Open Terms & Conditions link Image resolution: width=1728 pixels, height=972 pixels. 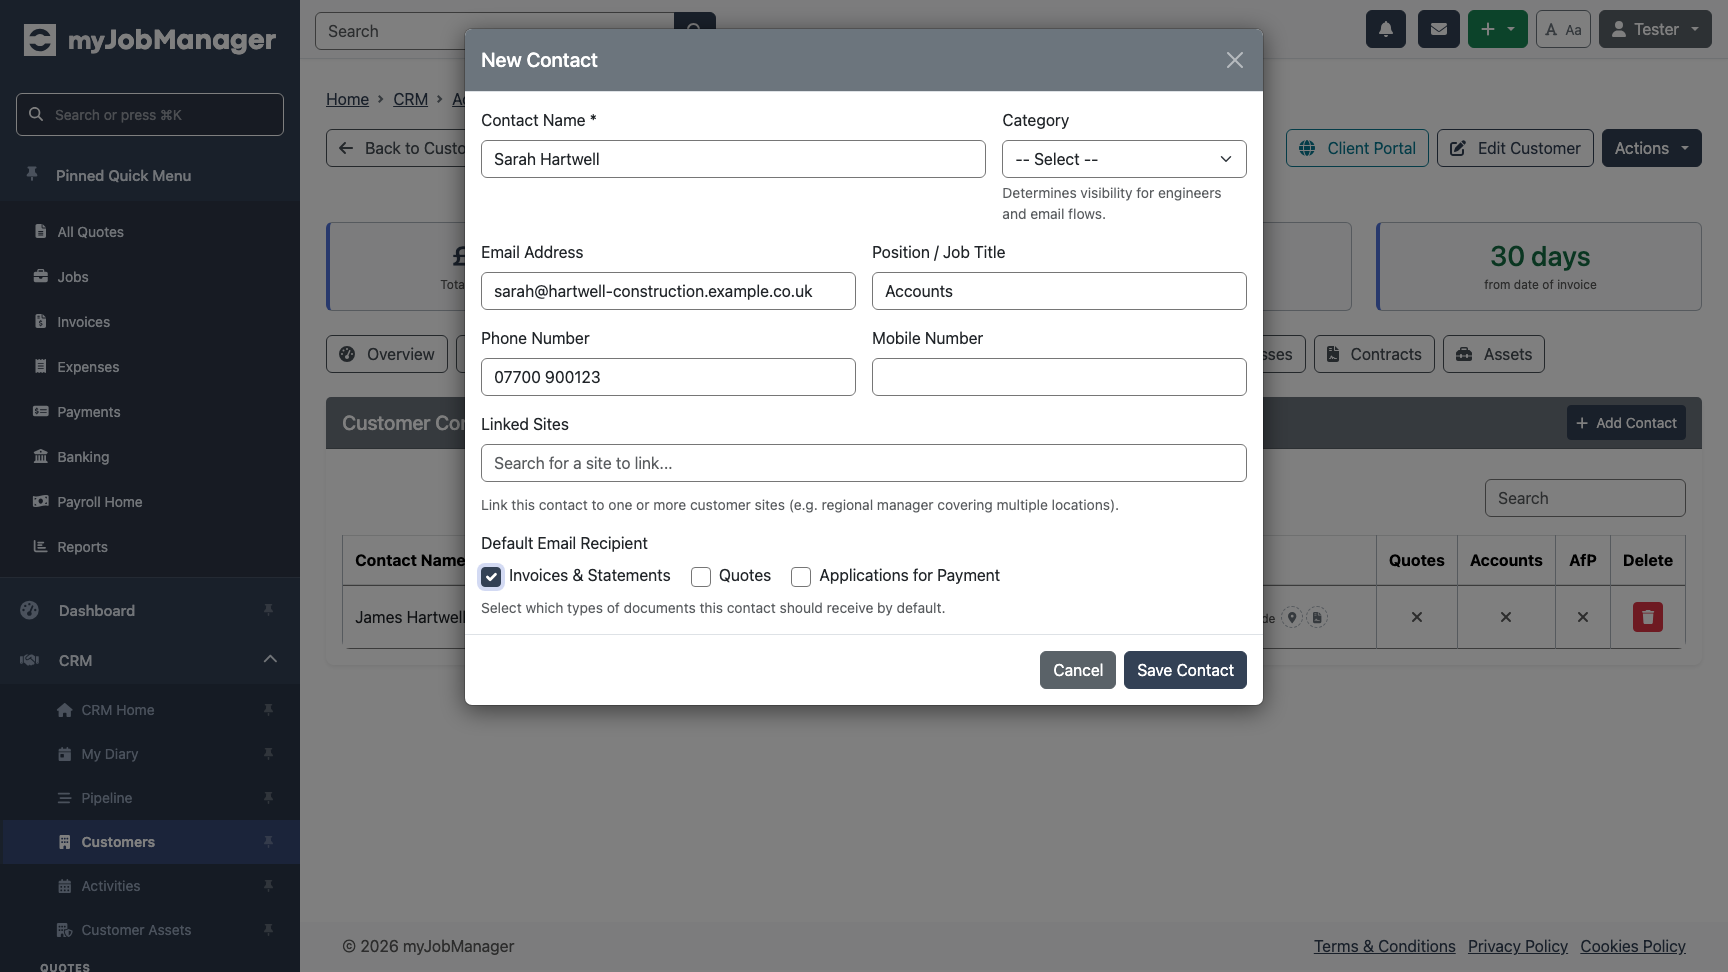(x=1384, y=946)
